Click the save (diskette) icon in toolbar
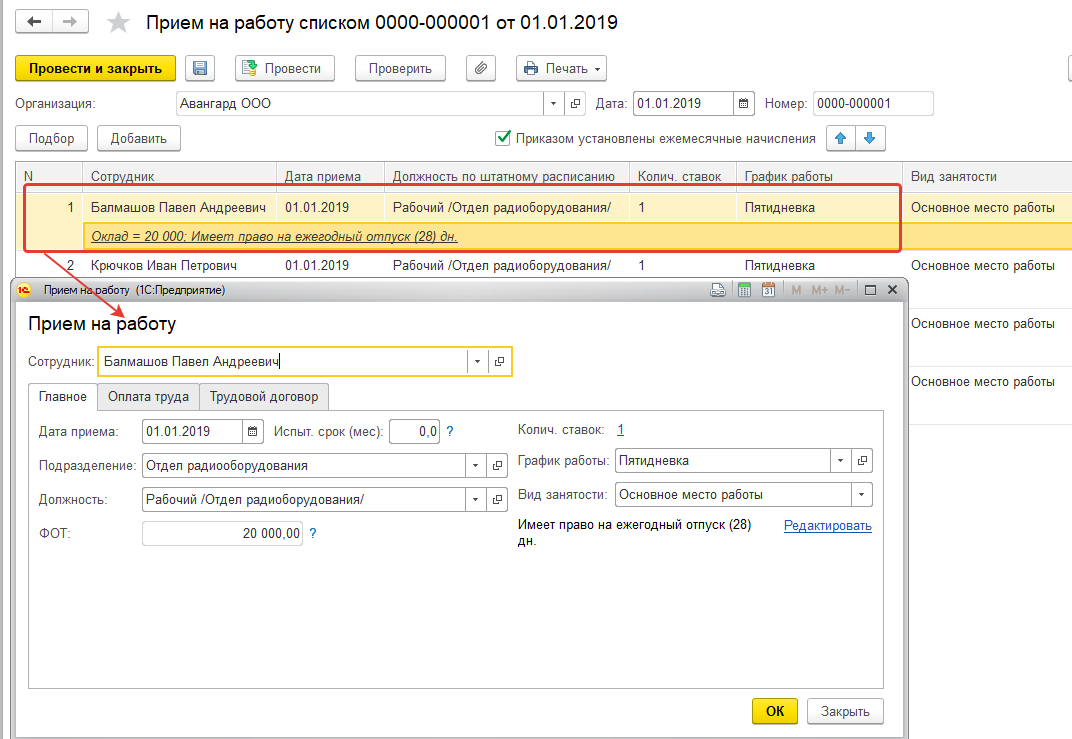The image size is (1072, 739). pos(200,68)
